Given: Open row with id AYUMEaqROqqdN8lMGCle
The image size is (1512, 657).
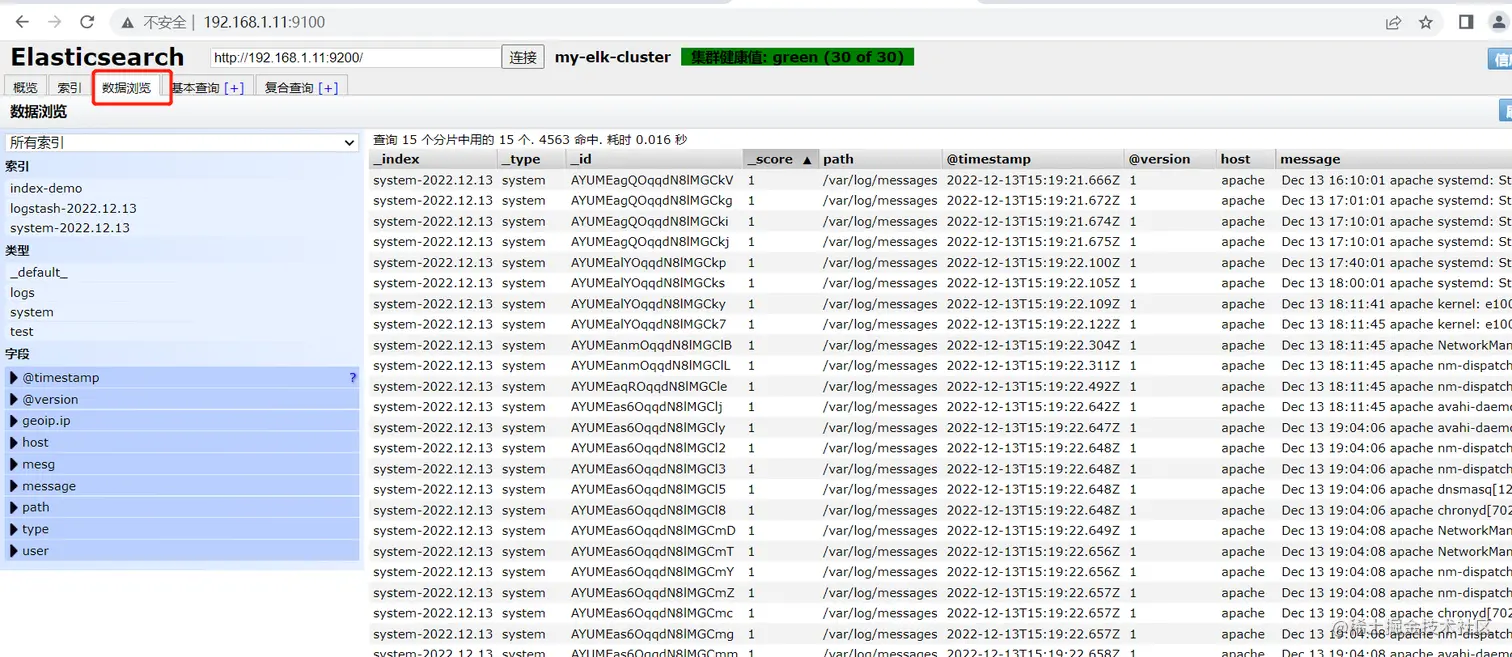Looking at the screenshot, I should 649,386.
